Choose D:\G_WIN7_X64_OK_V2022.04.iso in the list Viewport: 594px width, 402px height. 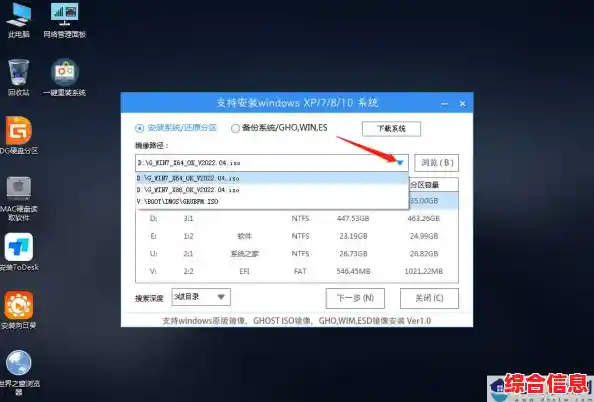click(272, 178)
